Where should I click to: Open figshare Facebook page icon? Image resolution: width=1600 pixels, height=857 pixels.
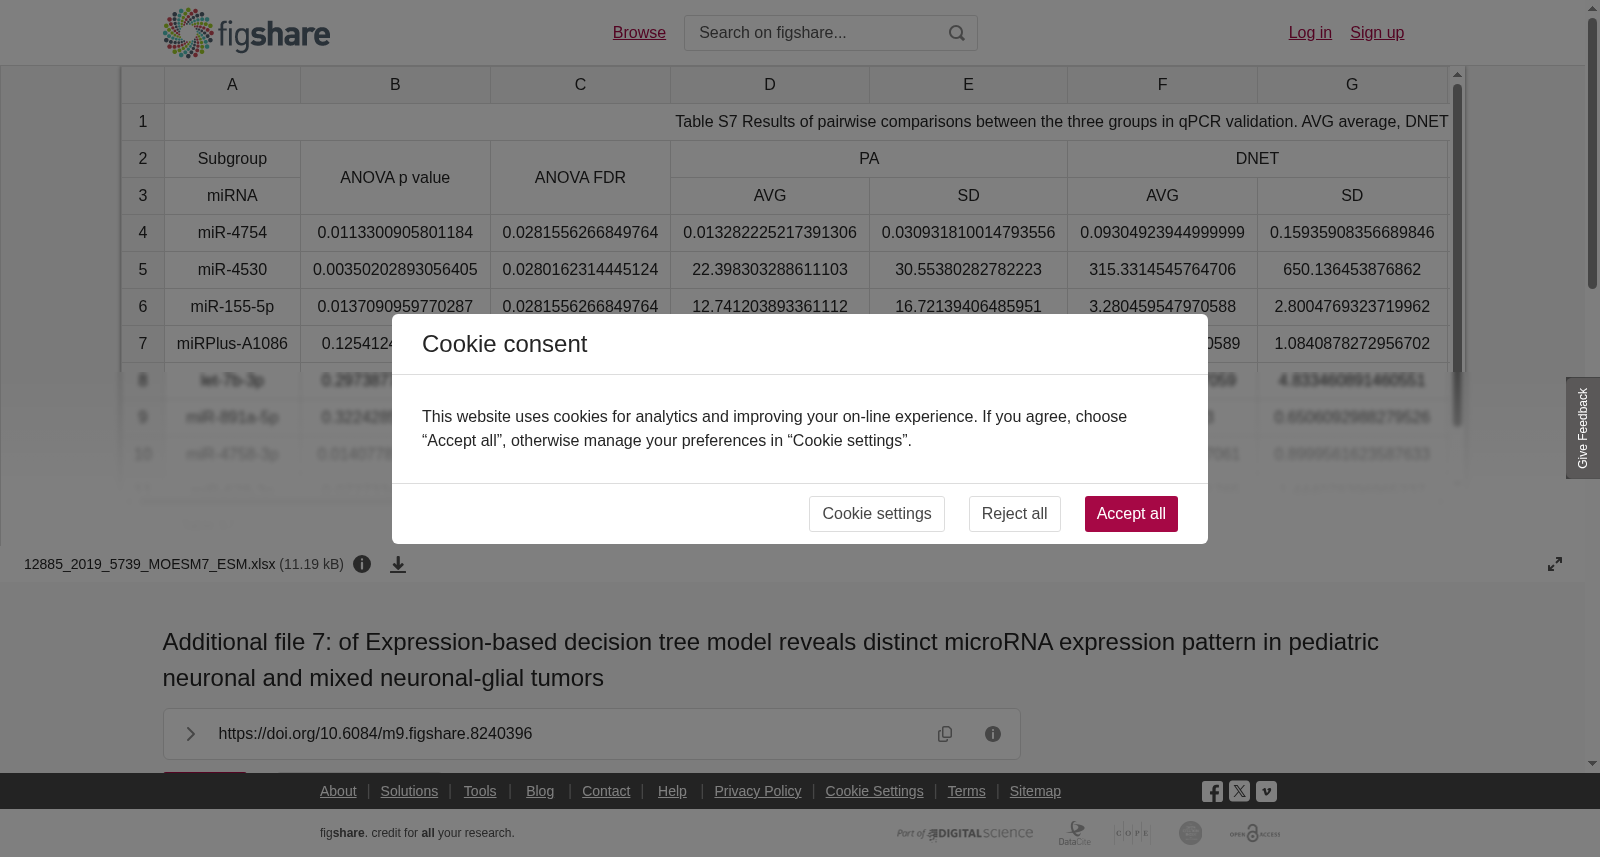1212,792
